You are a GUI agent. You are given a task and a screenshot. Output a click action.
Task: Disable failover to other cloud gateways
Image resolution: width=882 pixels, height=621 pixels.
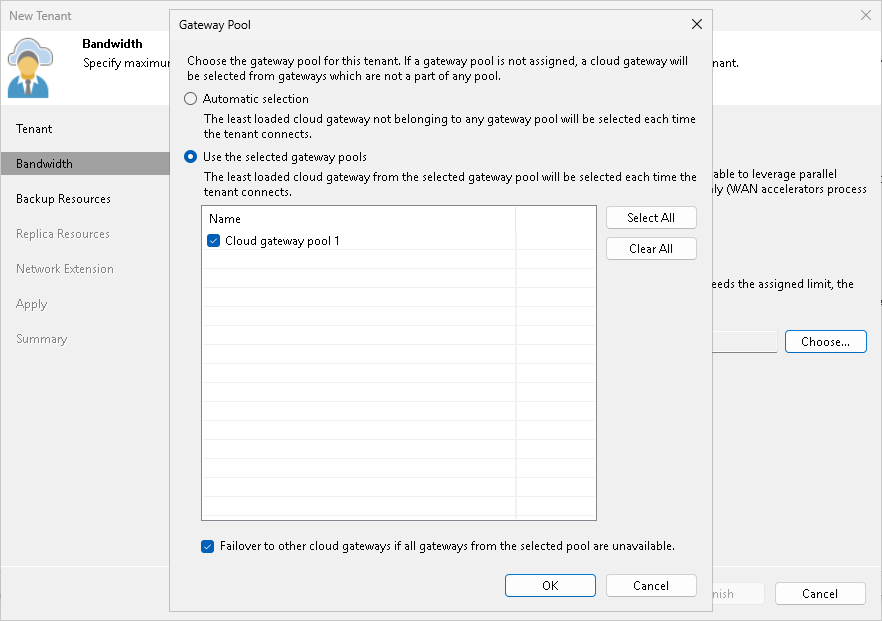pos(207,546)
